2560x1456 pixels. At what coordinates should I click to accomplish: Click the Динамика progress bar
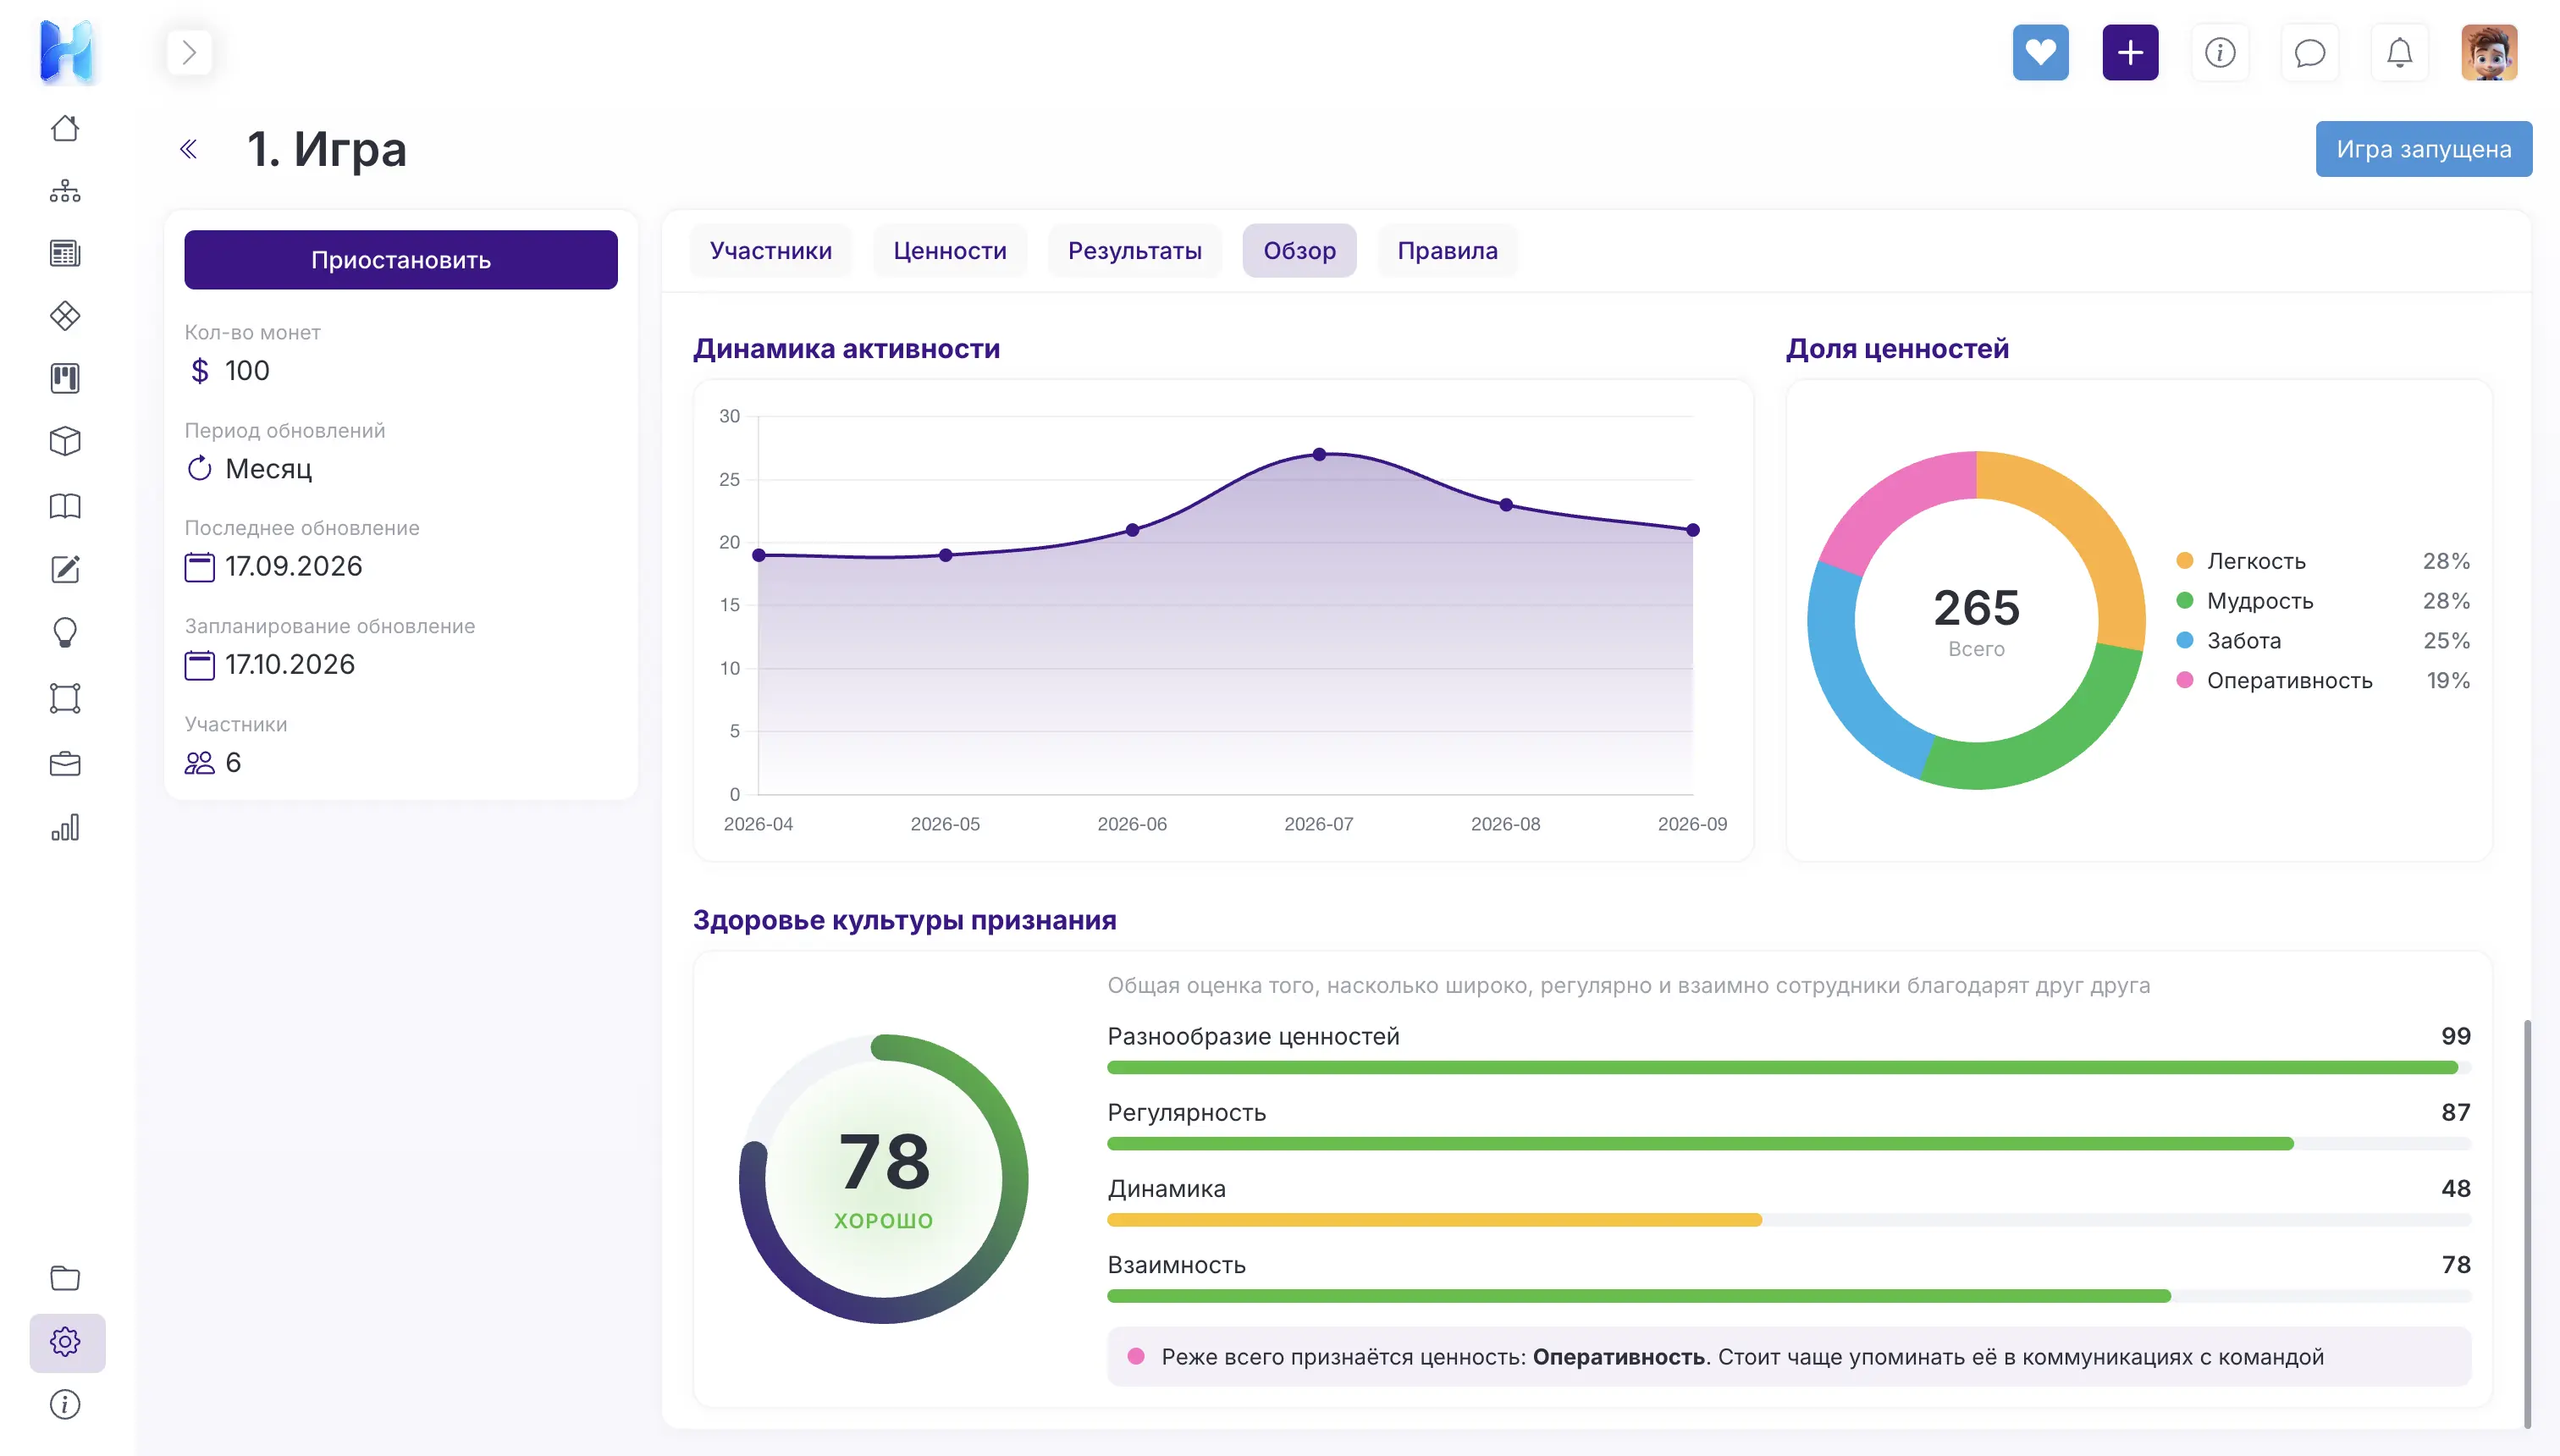click(x=1788, y=1220)
